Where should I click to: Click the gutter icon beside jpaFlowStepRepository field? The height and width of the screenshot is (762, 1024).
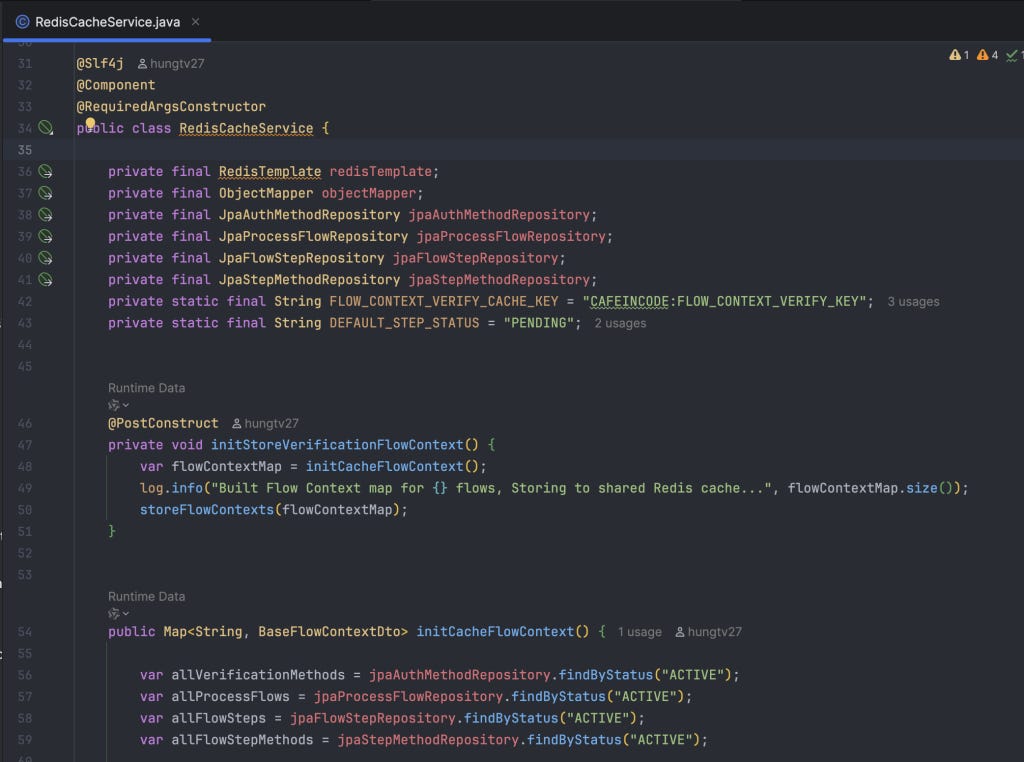coord(45,258)
